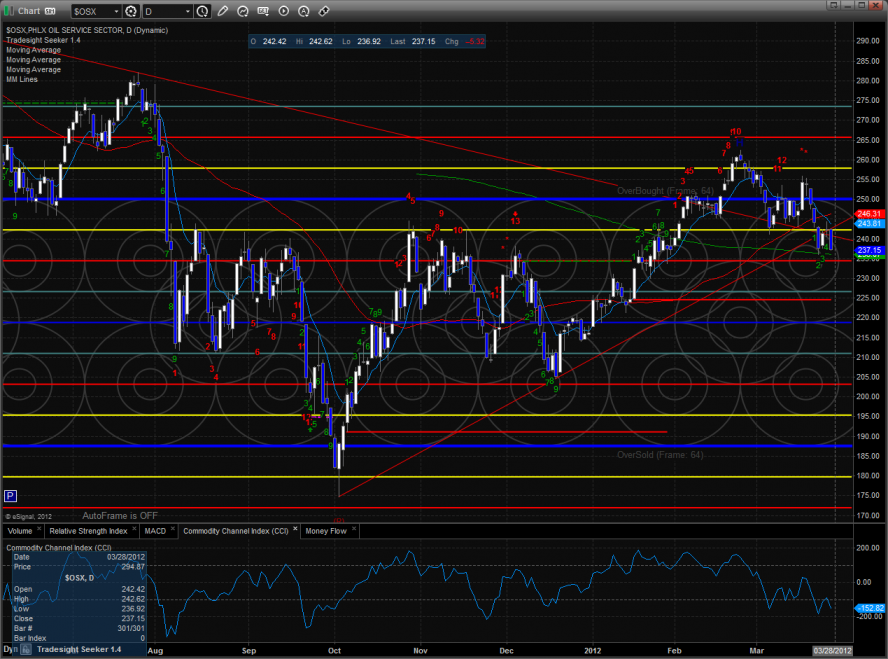Open the Money Flow tab

coord(324,531)
